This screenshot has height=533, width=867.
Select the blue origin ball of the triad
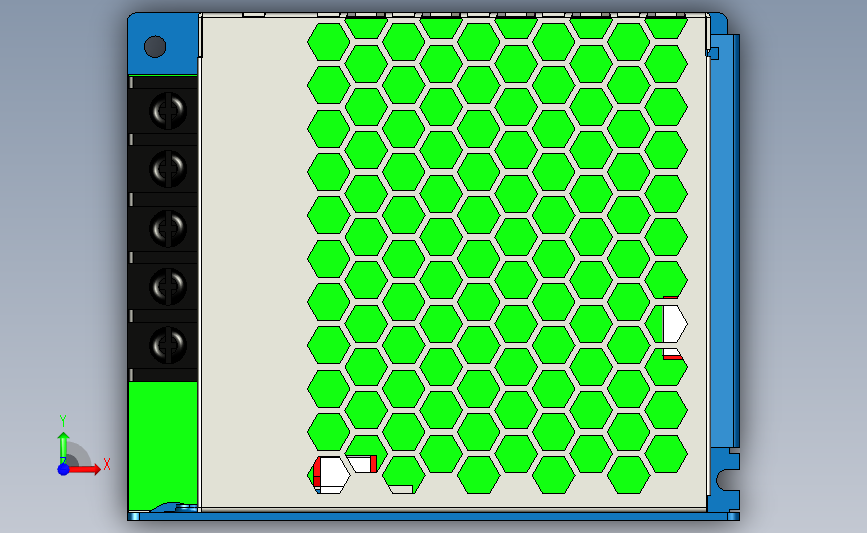click(64, 469)
